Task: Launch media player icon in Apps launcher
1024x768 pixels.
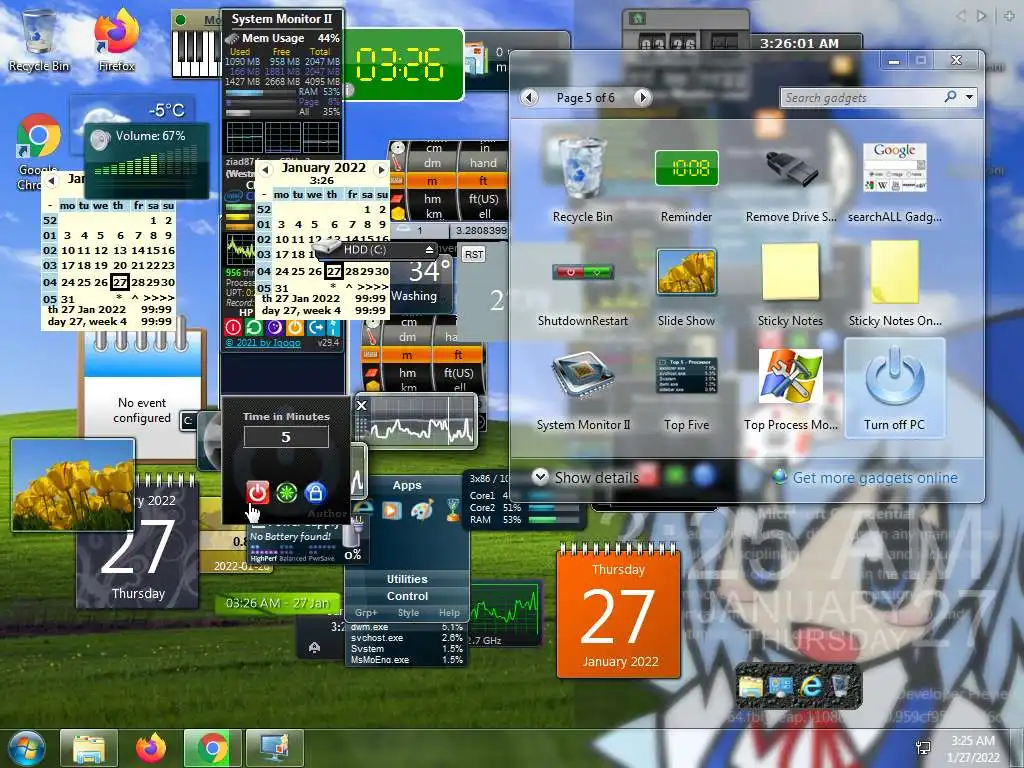Action: (392, 510)
